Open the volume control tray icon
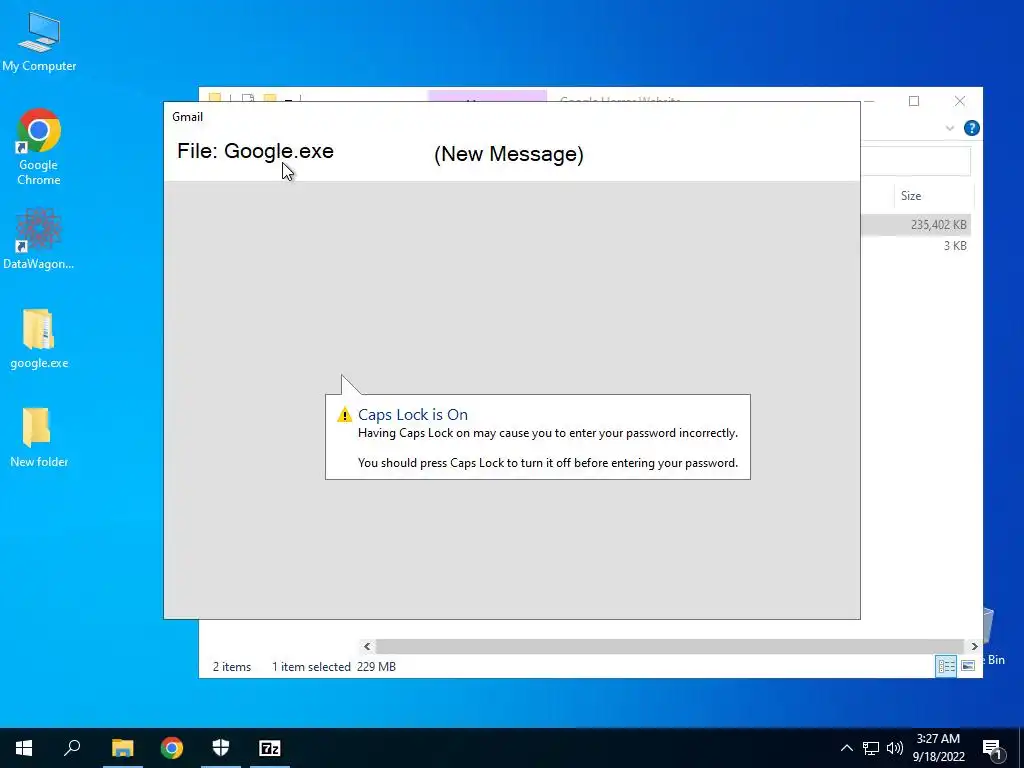The height and width of the screenshot is (768, 1024). click(895, 748)
